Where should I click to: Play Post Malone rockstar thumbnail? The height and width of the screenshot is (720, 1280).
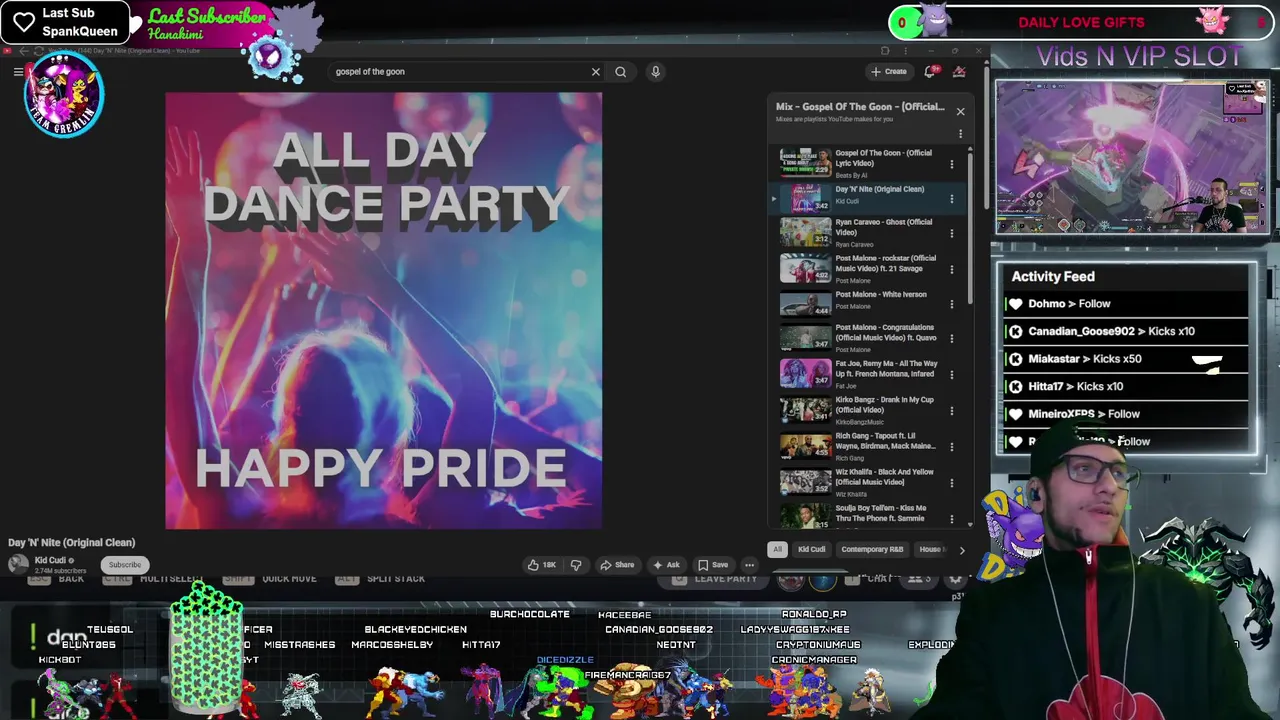tap(805, 268)
